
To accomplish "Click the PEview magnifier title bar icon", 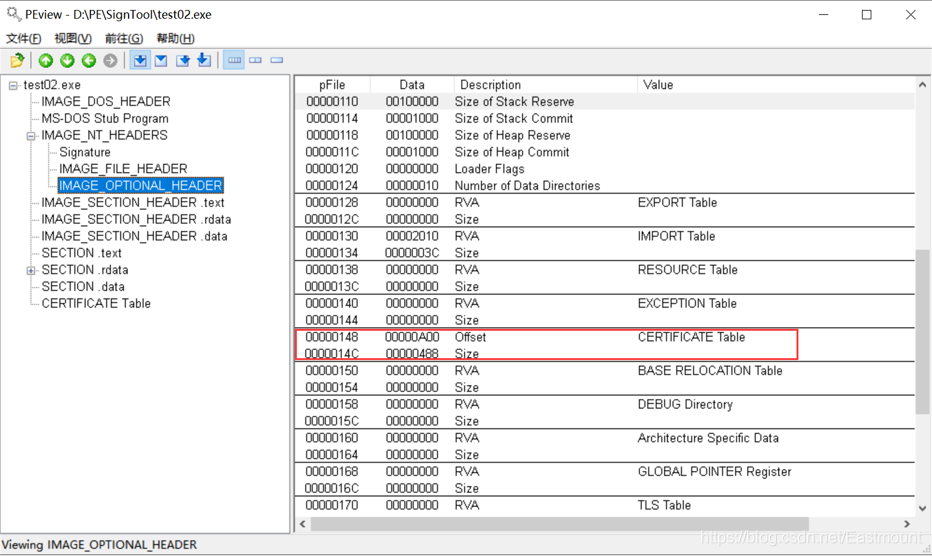I will 13,13.
